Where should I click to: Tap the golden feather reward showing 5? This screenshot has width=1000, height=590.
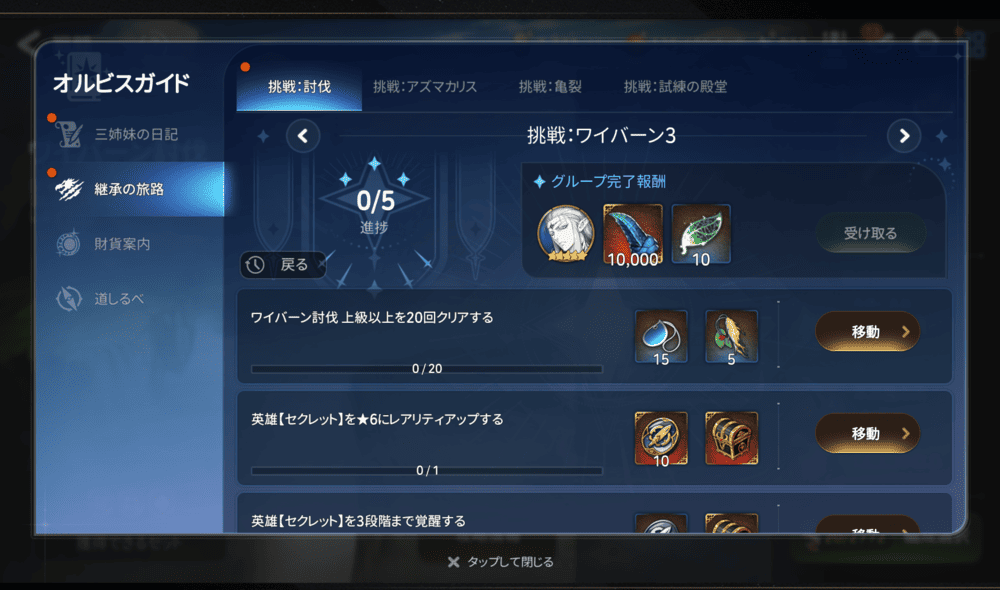click(732, 337)
